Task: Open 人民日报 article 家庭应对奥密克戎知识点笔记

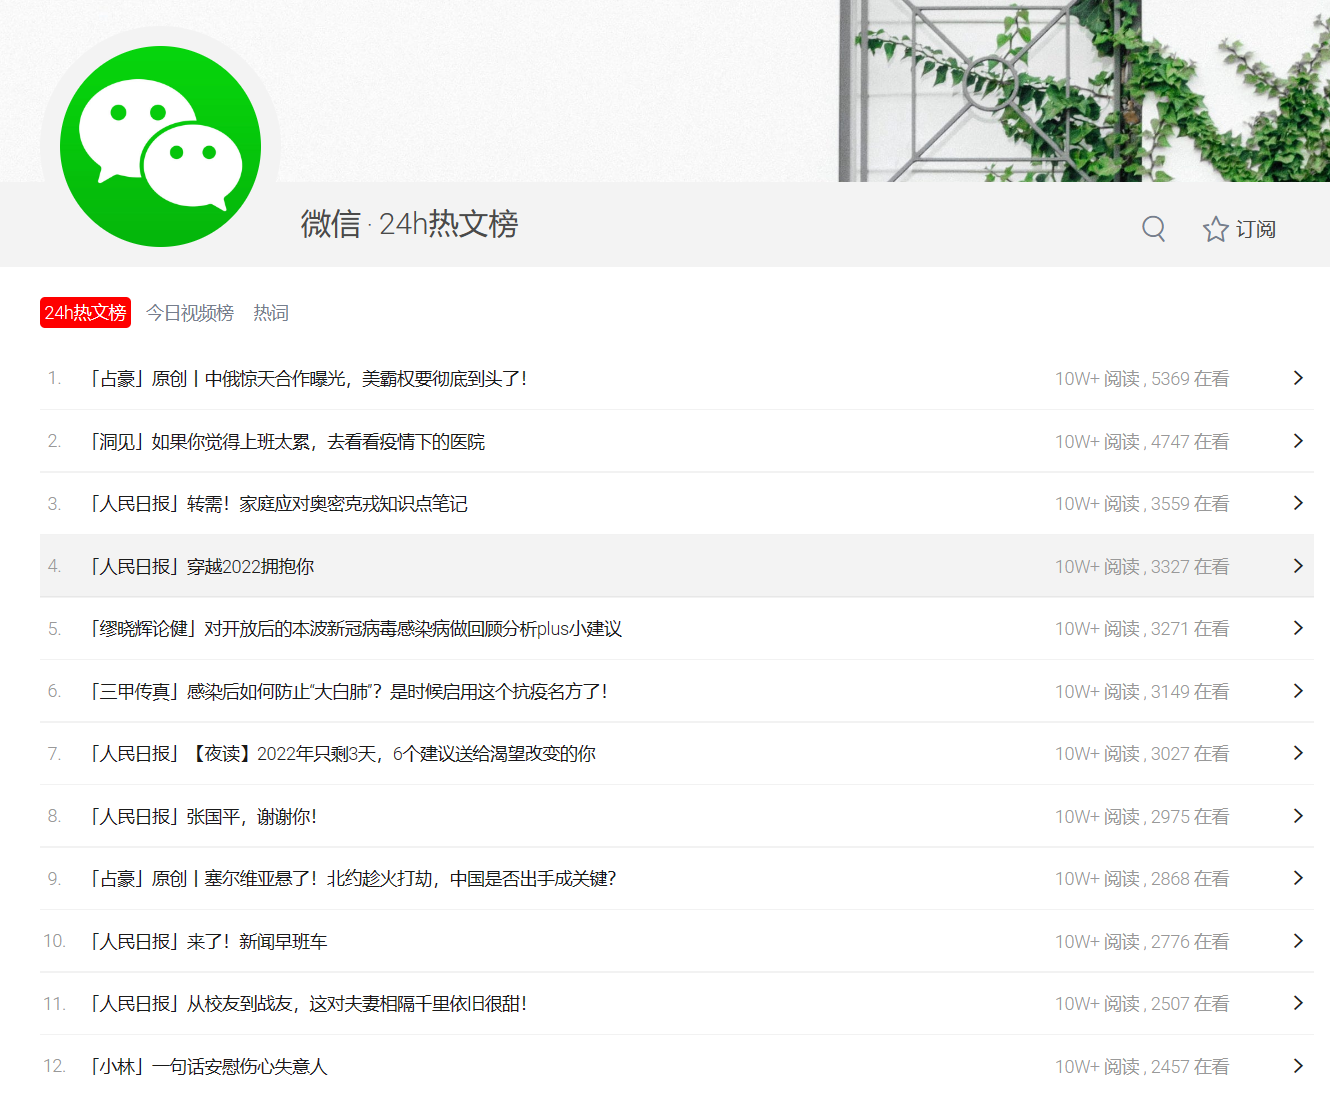Action: tap(278, 504)
